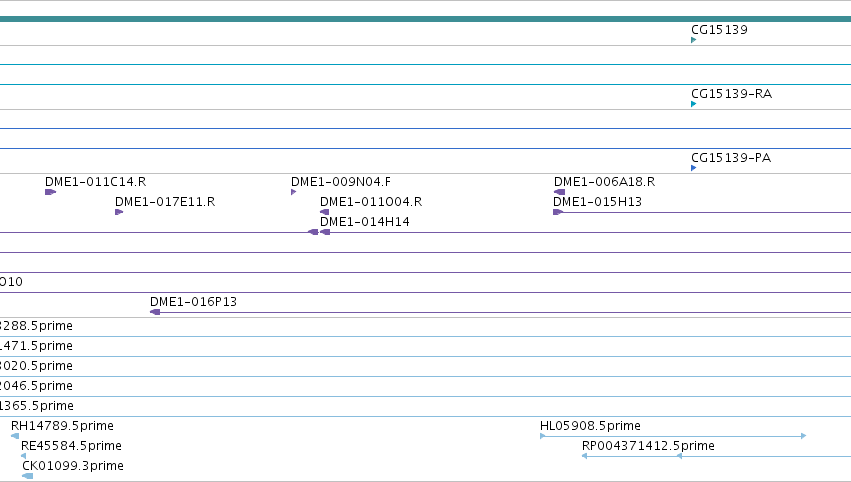851x482 pixels.
Task: Click the DME1-006A18.R label
Action: [x=604, y=182]
